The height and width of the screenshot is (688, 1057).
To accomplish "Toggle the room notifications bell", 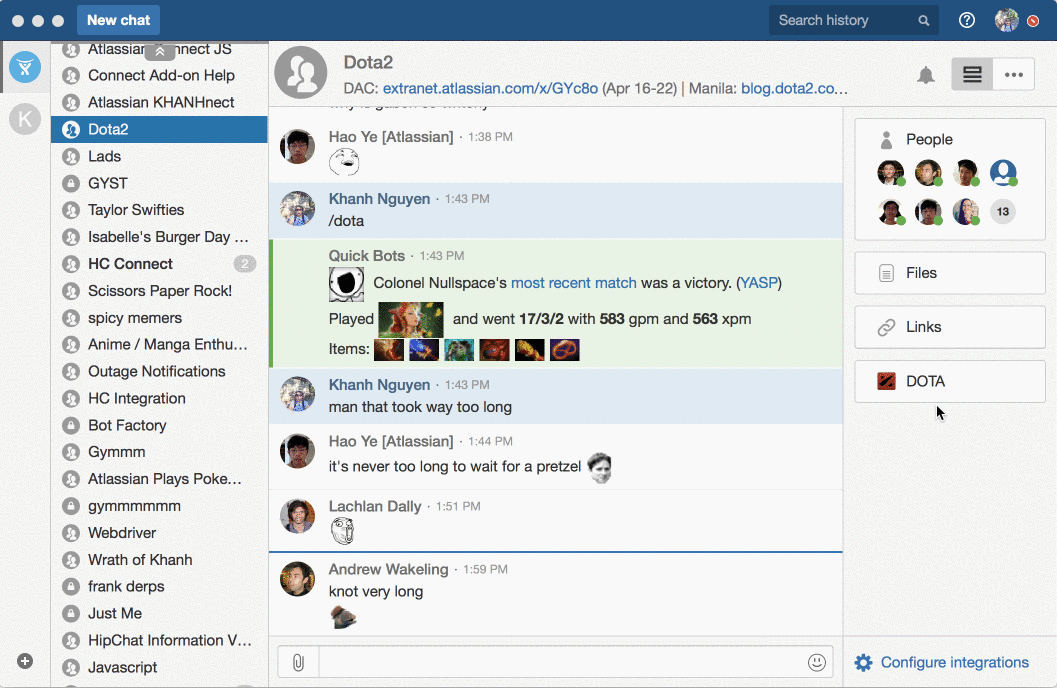I will [x=926, y=75].
